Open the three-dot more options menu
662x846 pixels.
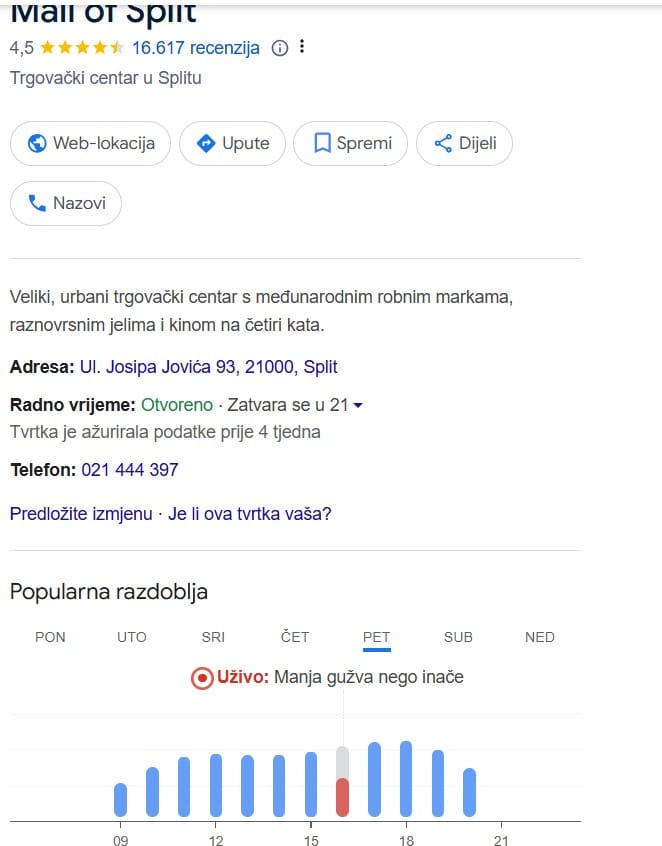click(302, 47)
